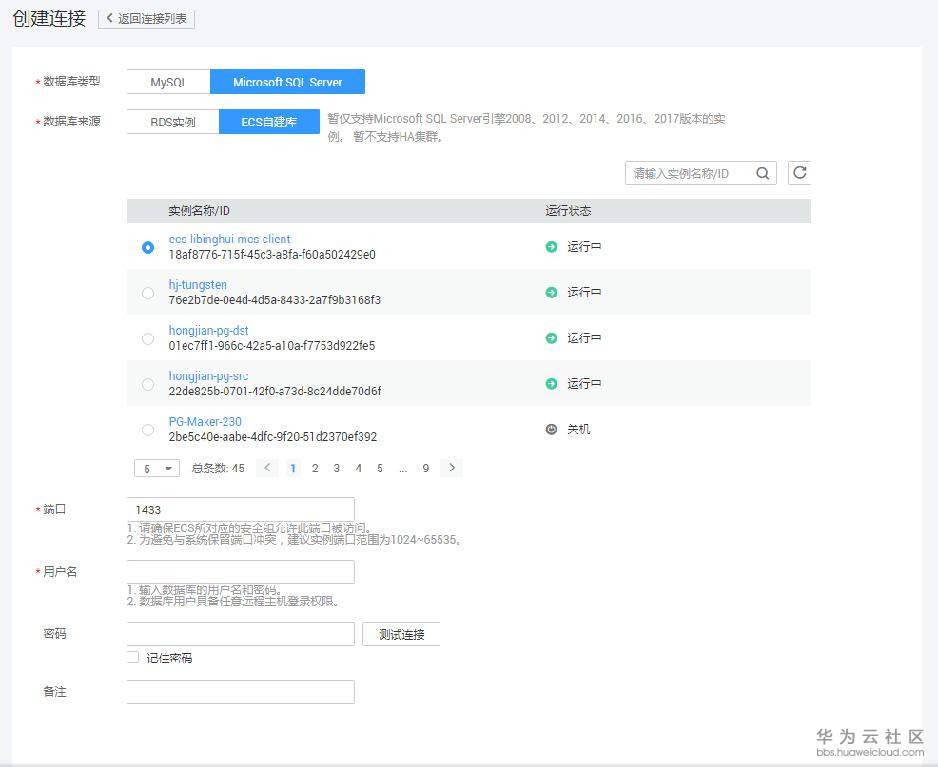This screenshot has height=767, width=938.
Task: Select the ecs-libinghui-mcs-client radio button
Action: click(148, 247)
